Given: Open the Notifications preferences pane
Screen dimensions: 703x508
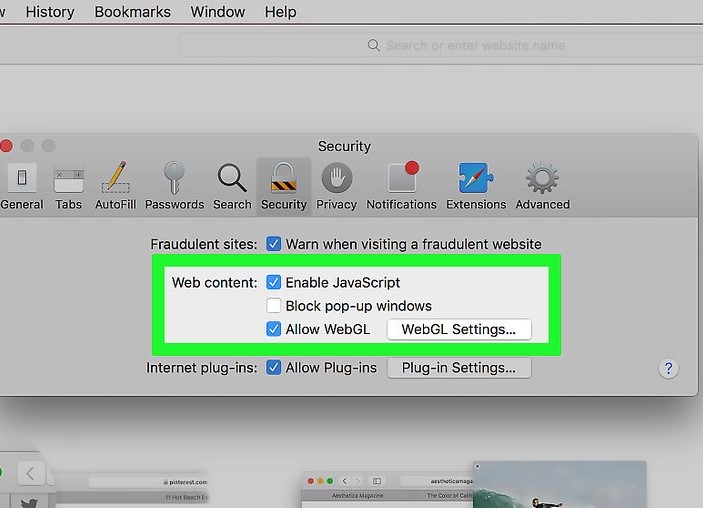Looking at the screenshot, I should click(x=401, y=186).
